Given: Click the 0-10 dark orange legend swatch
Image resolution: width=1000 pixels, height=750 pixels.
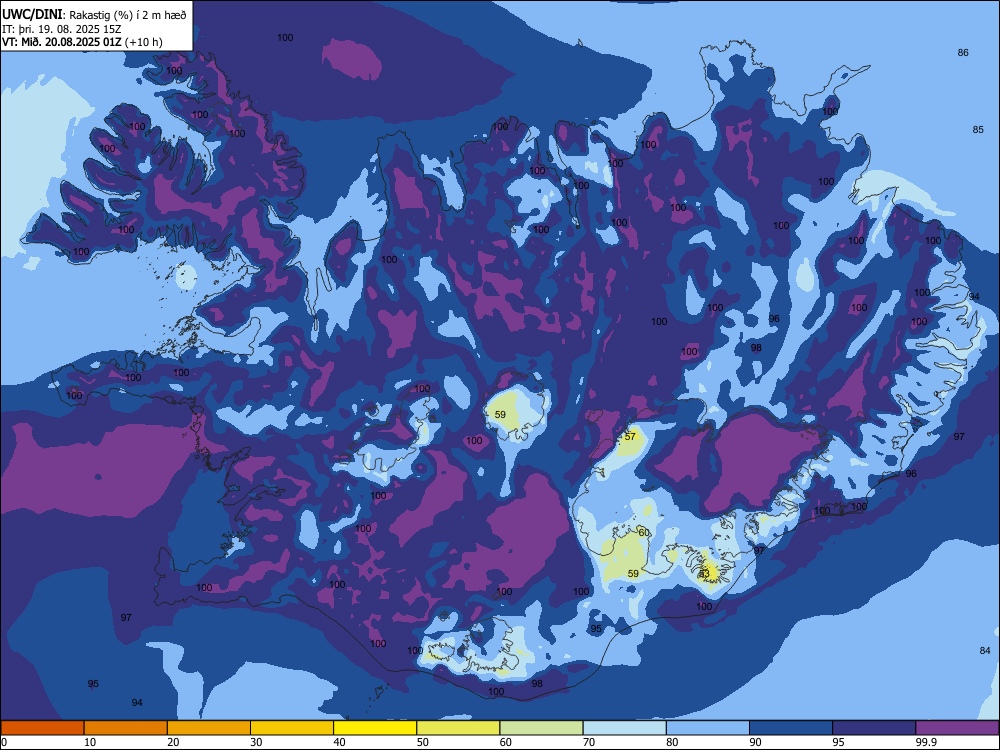Looking at the screenshot, I should click(42, 728).
